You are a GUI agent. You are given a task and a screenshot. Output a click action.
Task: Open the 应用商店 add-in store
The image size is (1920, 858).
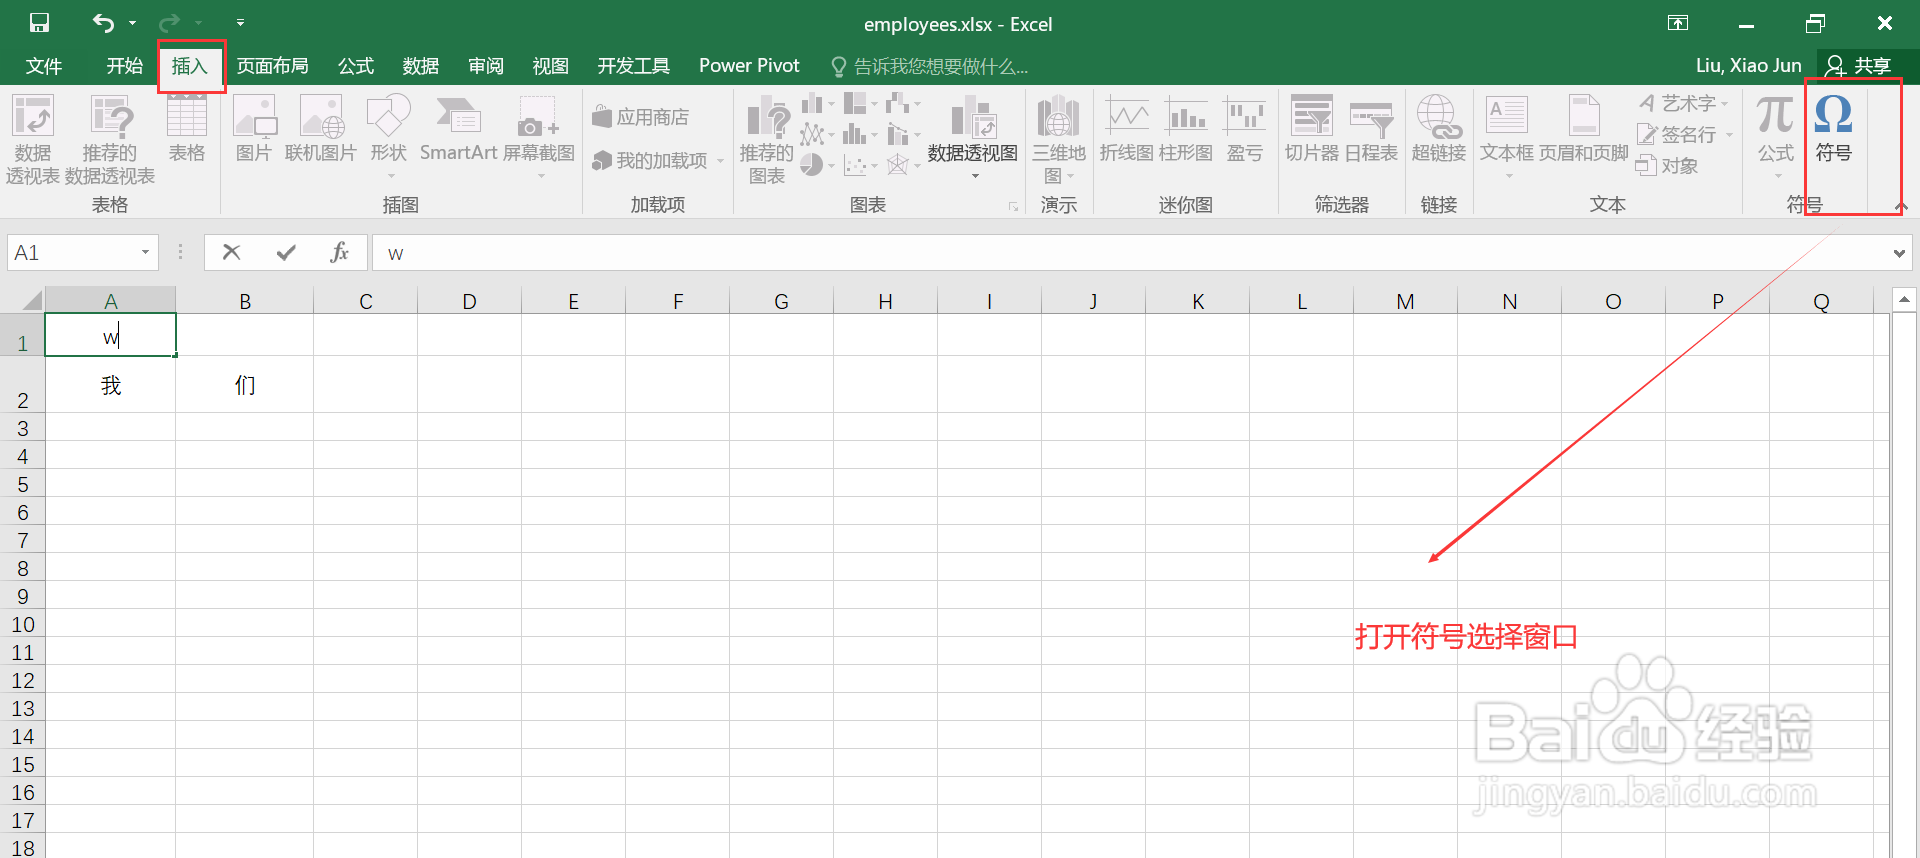tap(641, 117)
